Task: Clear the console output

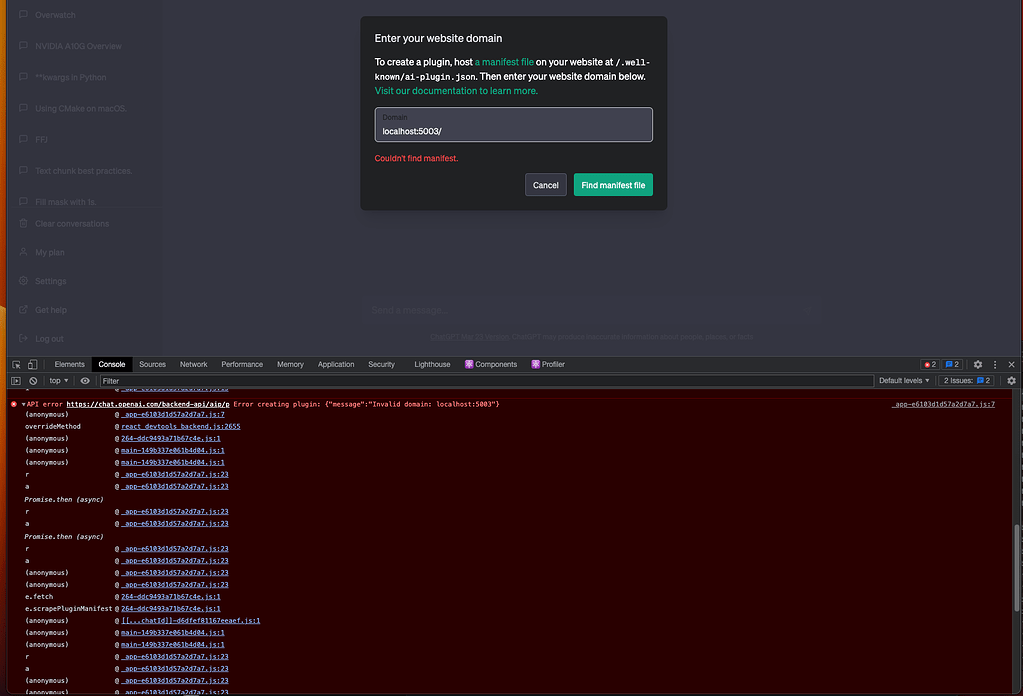Action: (x=31, y=380)
